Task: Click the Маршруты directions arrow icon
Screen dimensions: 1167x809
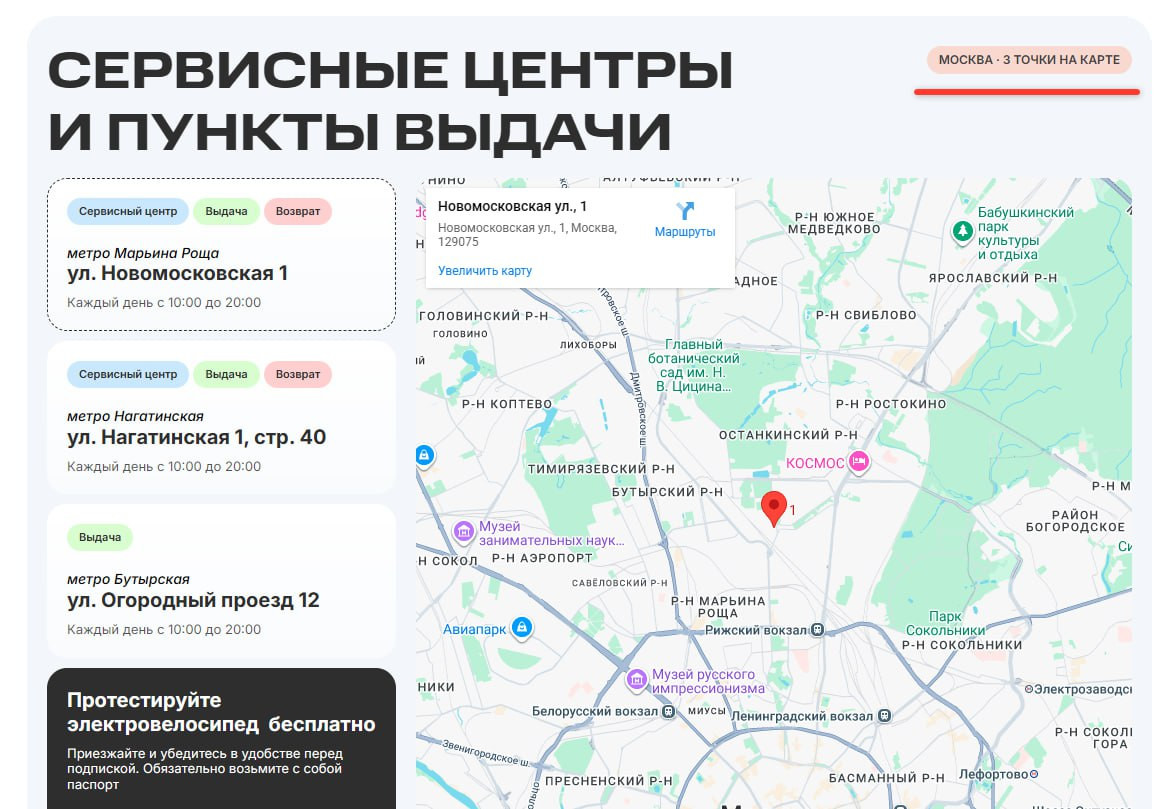Action: point(685,211)
